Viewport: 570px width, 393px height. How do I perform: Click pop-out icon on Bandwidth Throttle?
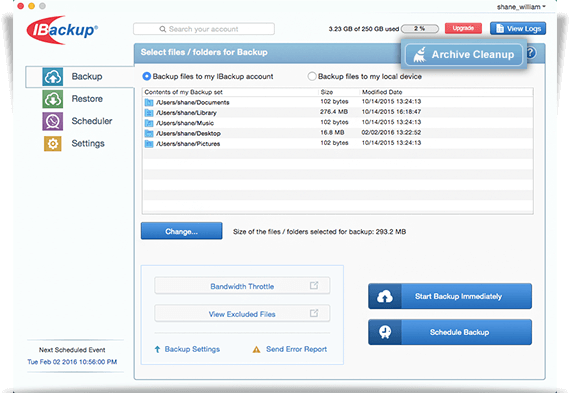[314, 285]
